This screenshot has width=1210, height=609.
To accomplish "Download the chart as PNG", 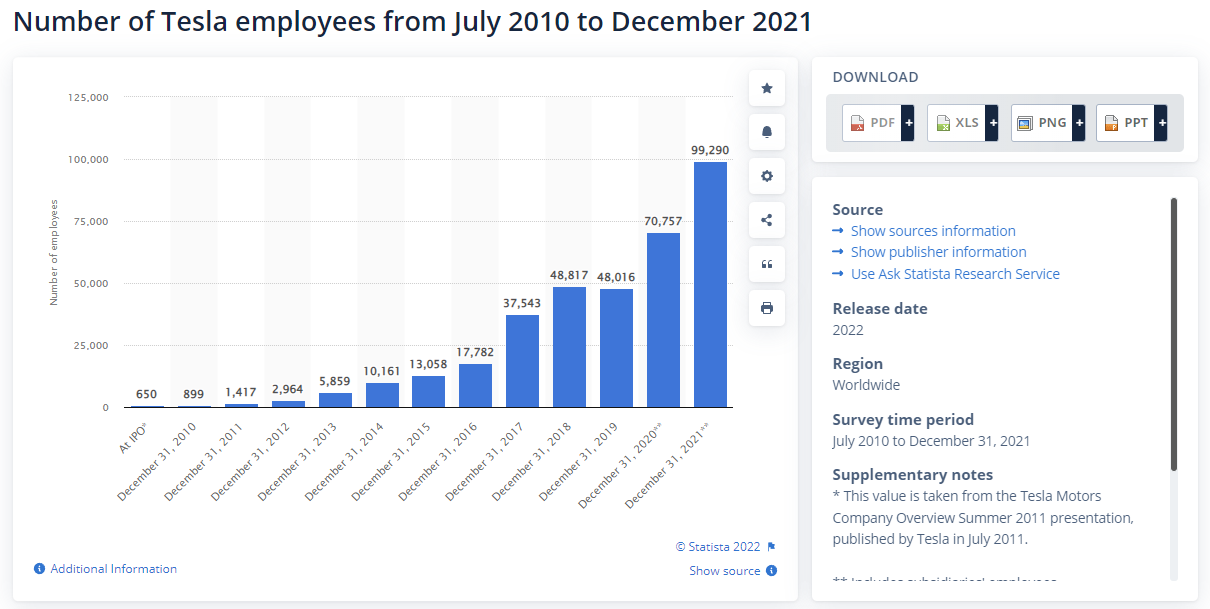I will [x=1041, y=123].
